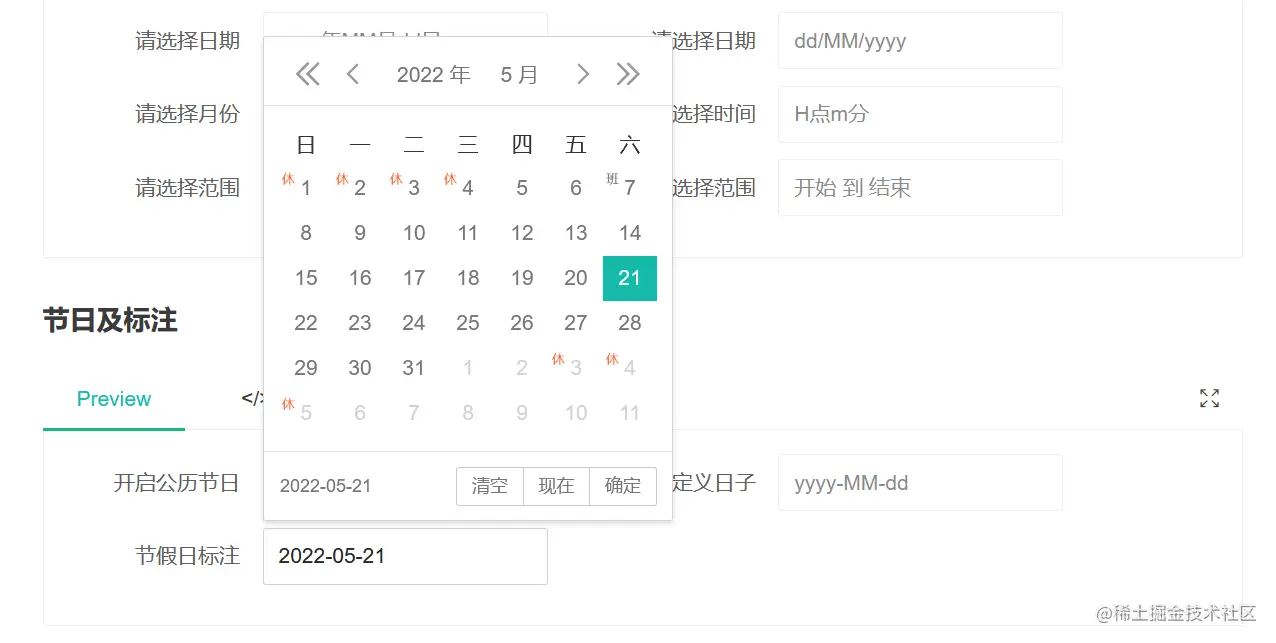Click the 清空 clear button
1276x643 pixels.
(x=490, y=486)
